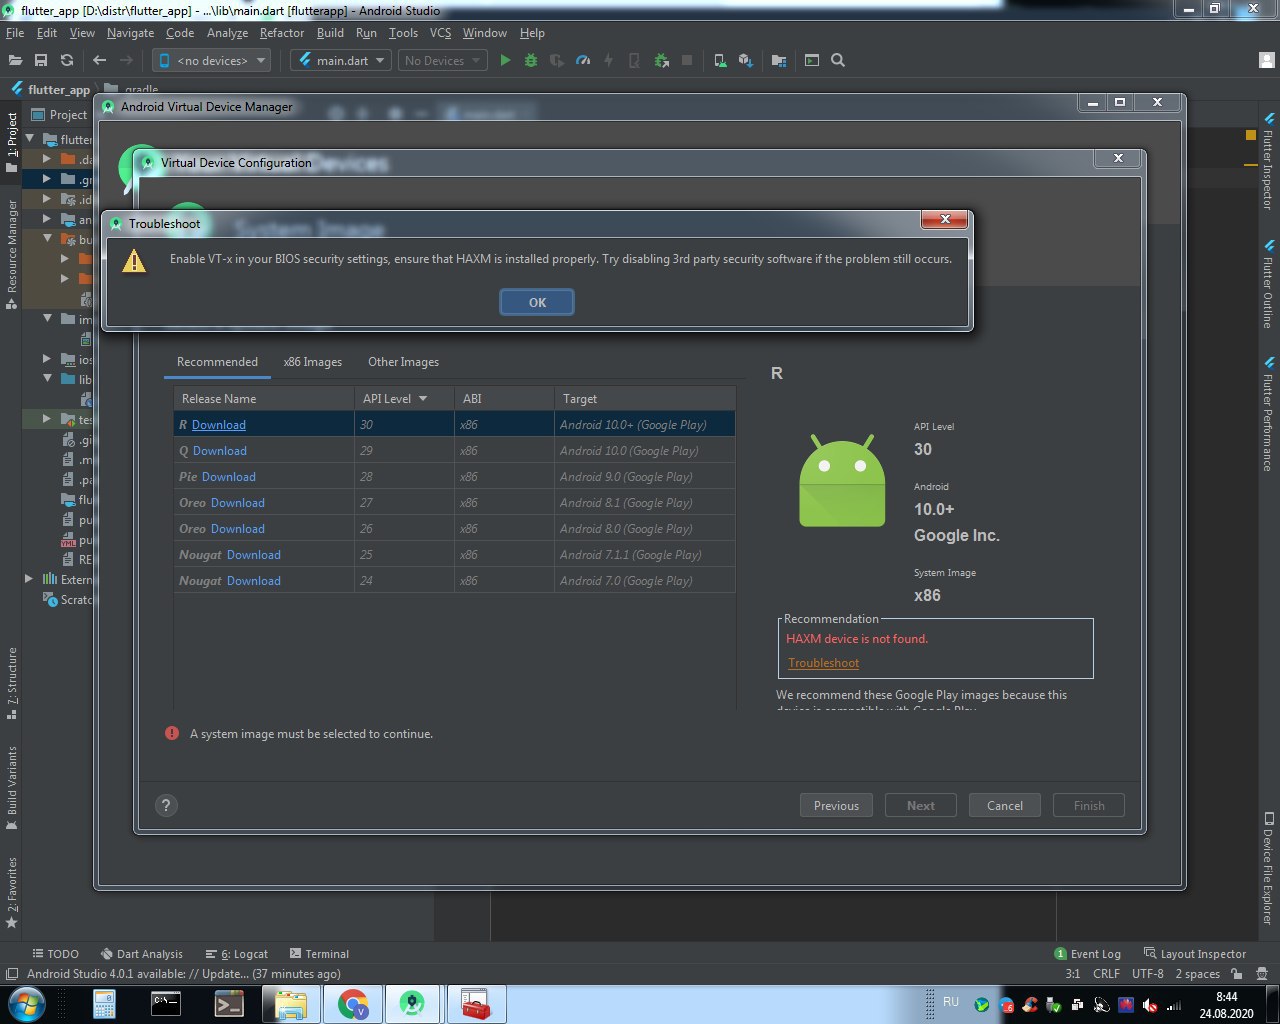Click Download link for release R

coord(219,425)
